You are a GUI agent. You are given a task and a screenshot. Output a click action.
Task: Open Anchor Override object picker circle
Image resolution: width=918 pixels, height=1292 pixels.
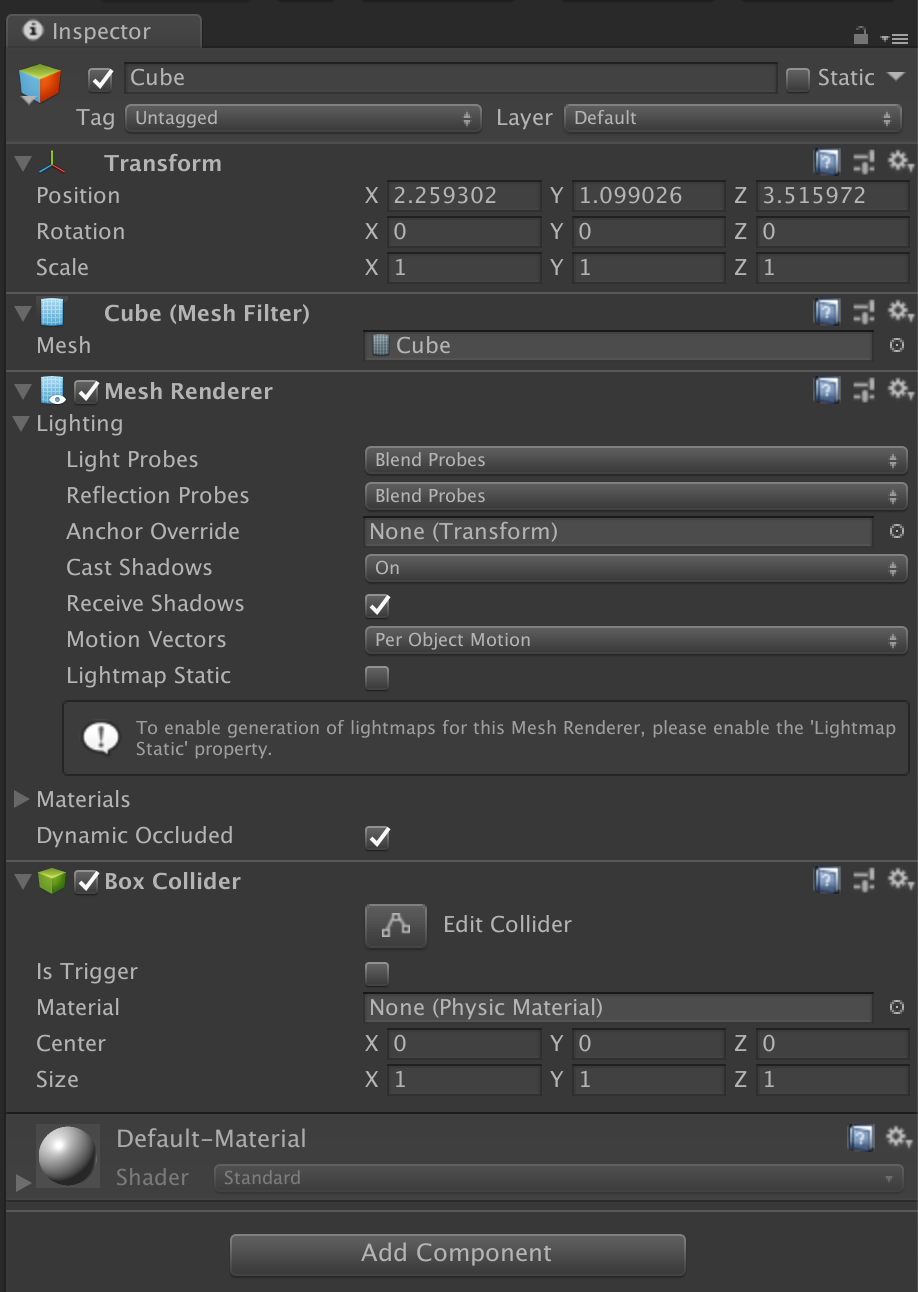[897, 531]
